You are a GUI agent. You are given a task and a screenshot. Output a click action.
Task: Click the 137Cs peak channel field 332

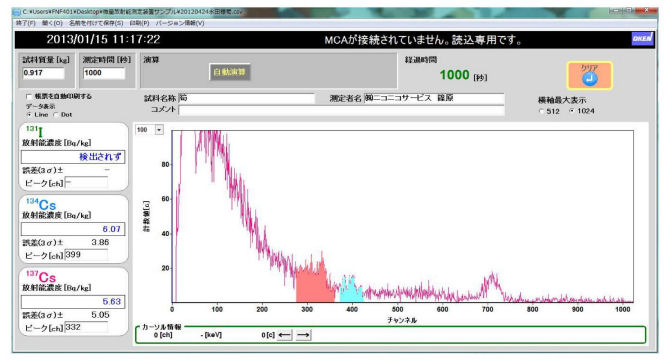tap(86, 328)
